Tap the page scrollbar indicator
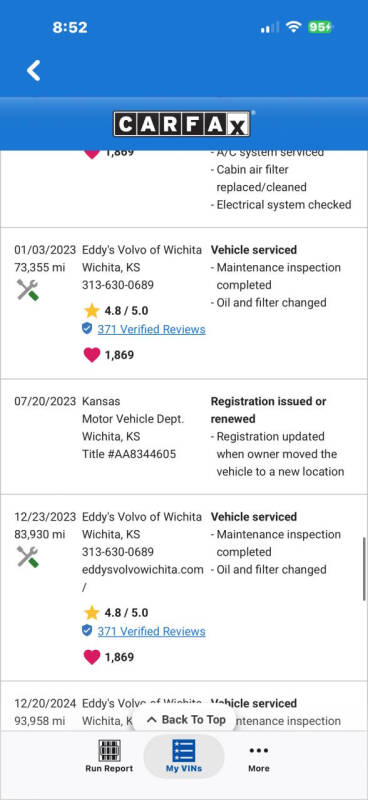 pyautogui.click(x=364, y=568)
